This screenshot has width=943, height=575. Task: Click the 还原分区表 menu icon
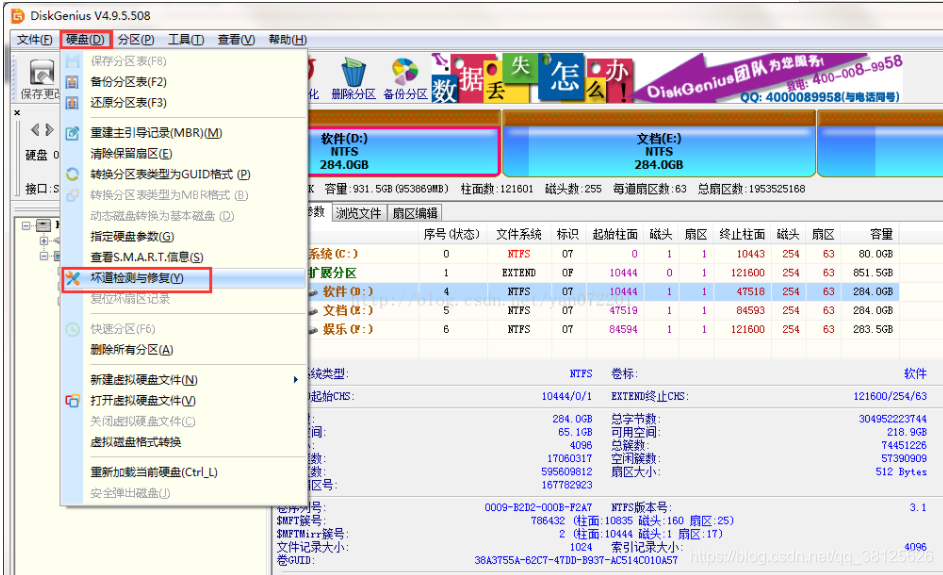pos(72,103)
